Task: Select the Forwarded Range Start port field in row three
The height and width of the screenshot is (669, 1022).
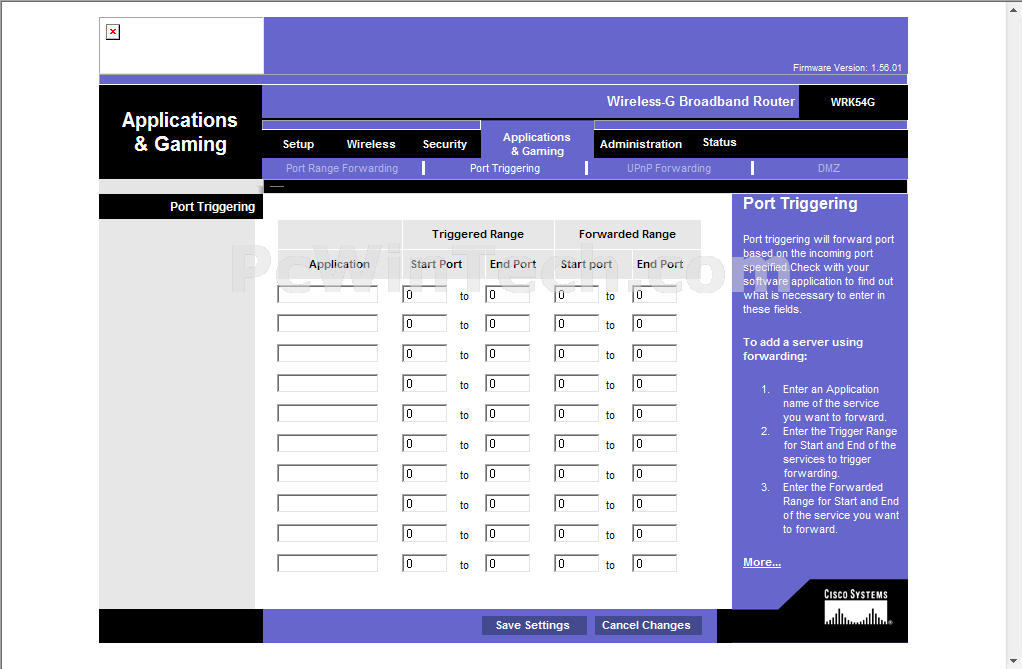Action: click(576, 354)
